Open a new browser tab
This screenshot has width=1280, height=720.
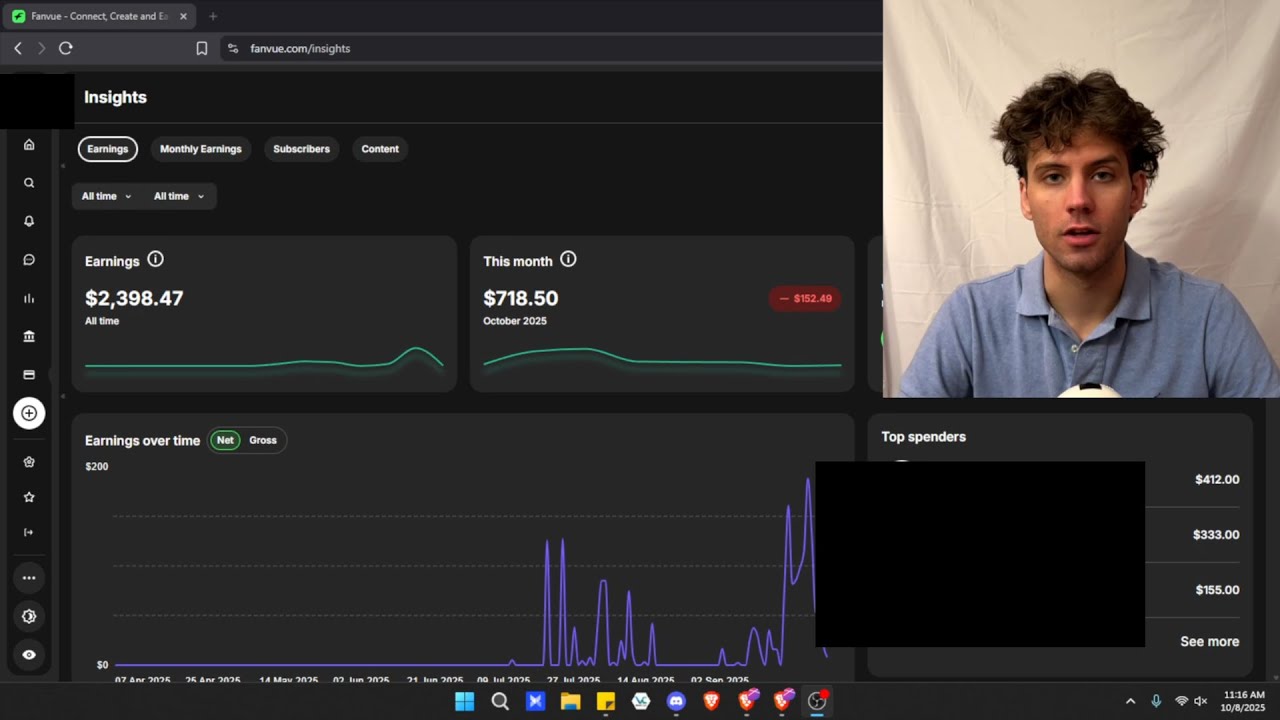[212, 16]
